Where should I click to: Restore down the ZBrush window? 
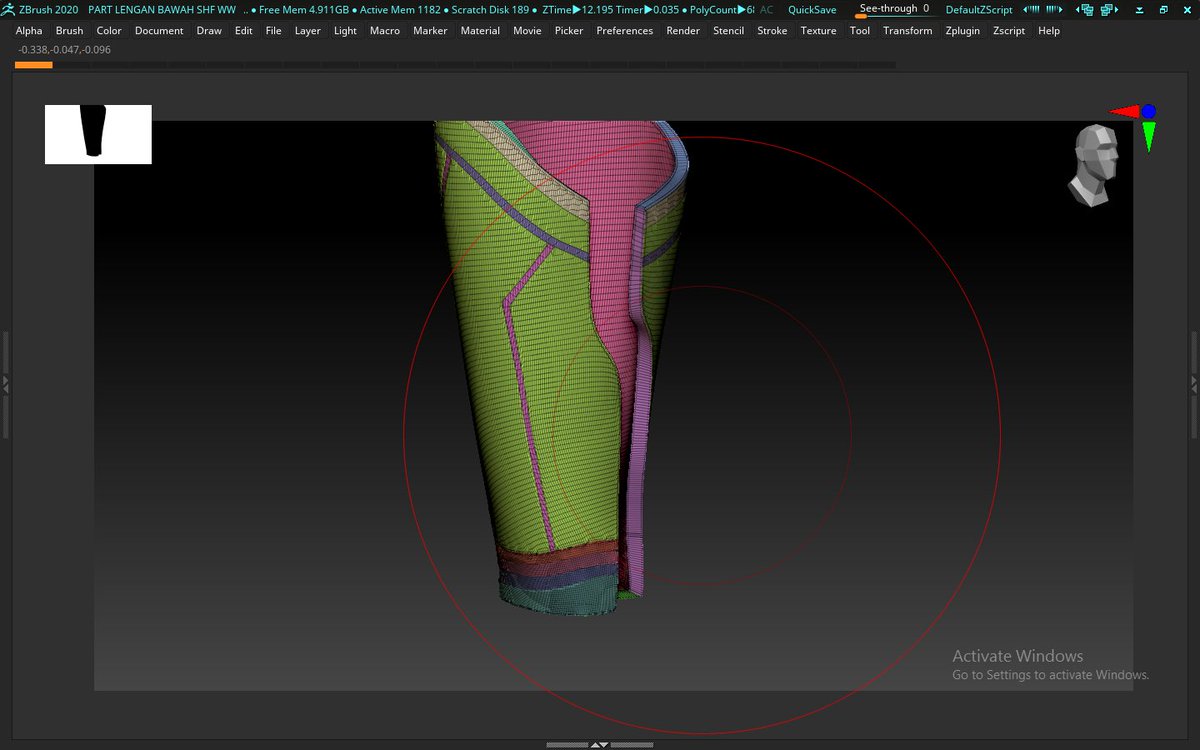(1163, 10)
